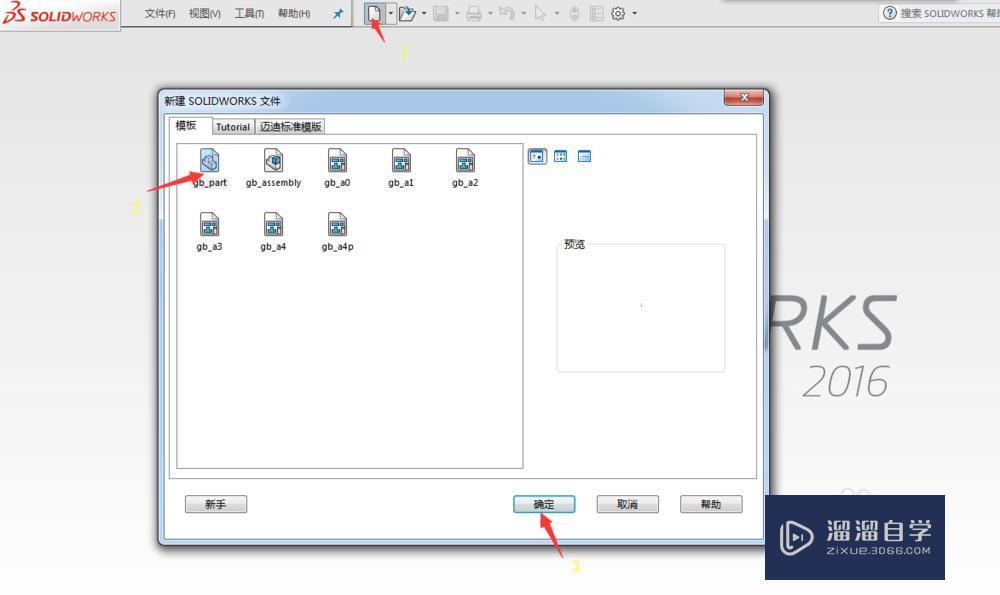Click the Rebuild traffic light icon
The width and height of the screenshot is (1000, 595).
(x=575, y=13)
